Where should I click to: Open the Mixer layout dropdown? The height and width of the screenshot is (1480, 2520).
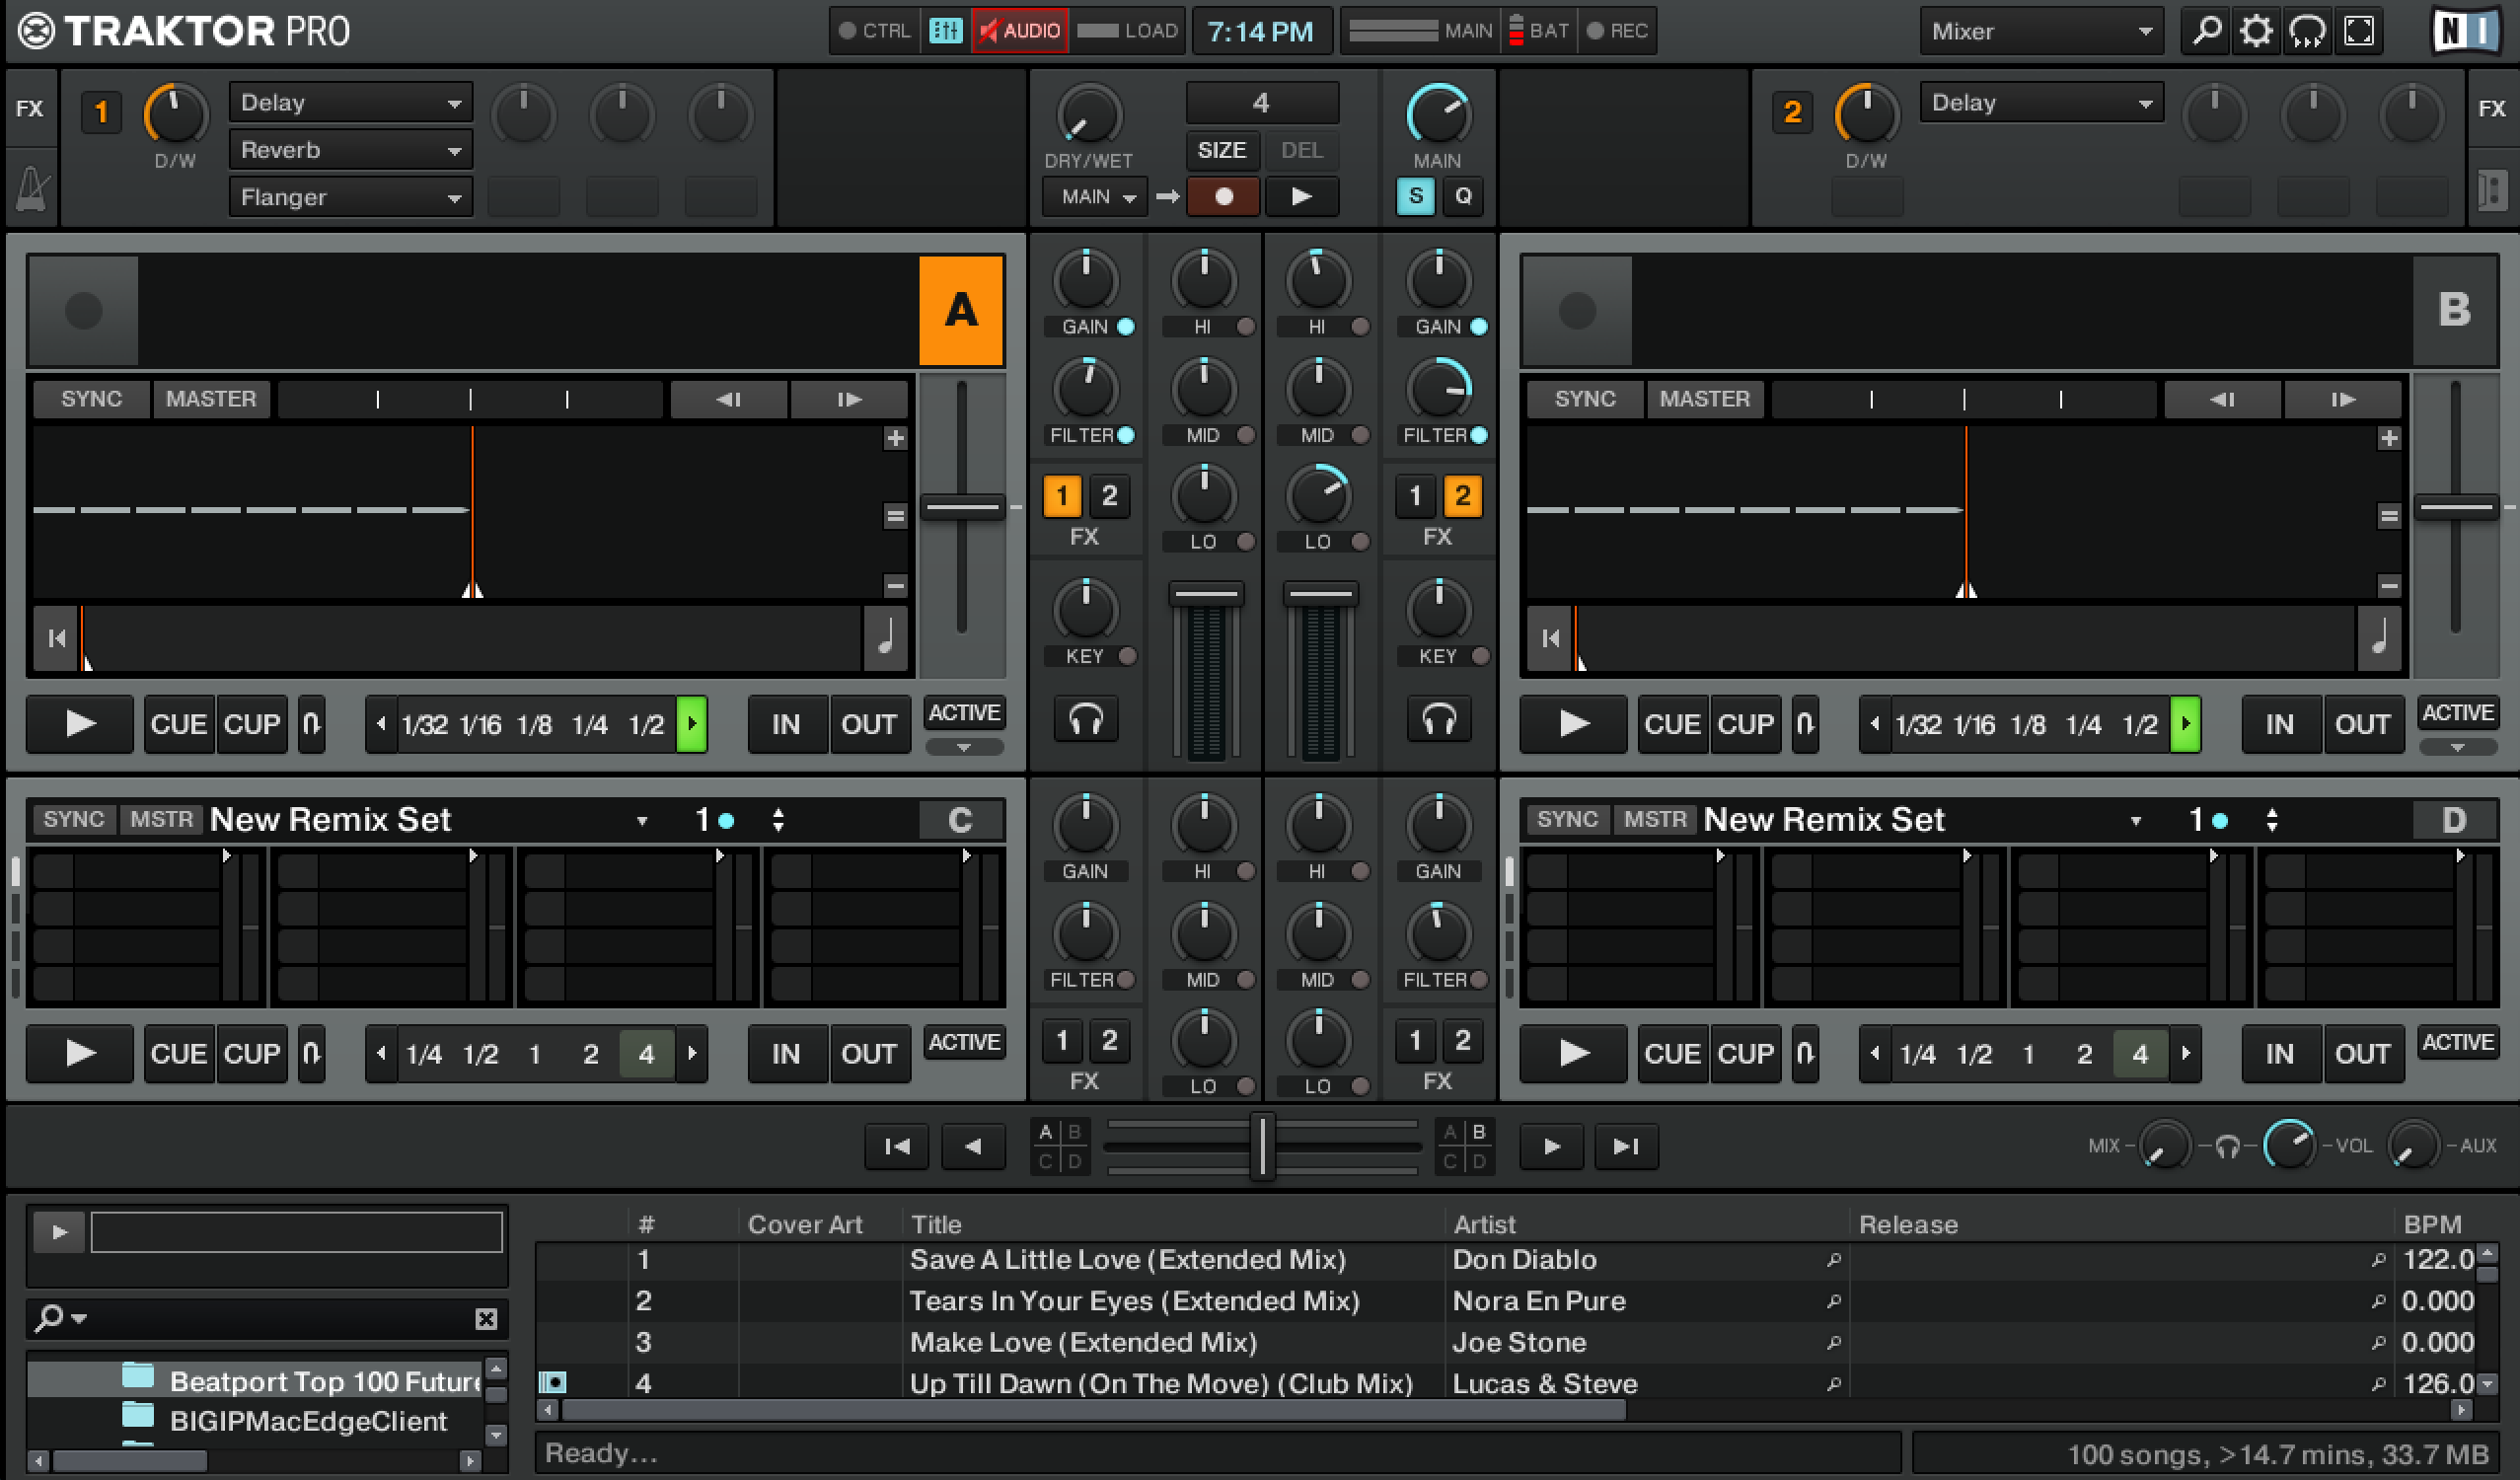(2041, 31)
